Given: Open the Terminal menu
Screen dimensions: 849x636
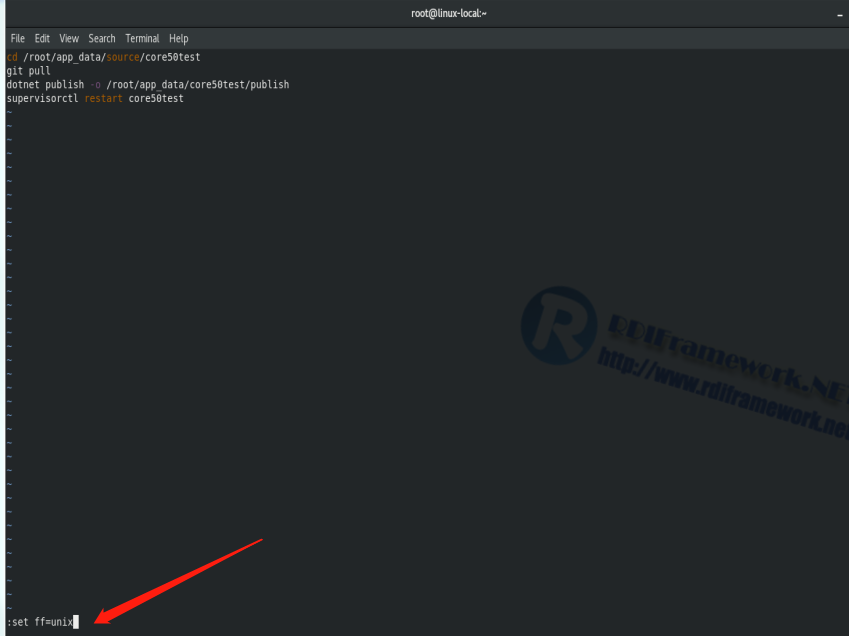Looking at the screenshot, I should pyautogui.click(x=142, y=38).
